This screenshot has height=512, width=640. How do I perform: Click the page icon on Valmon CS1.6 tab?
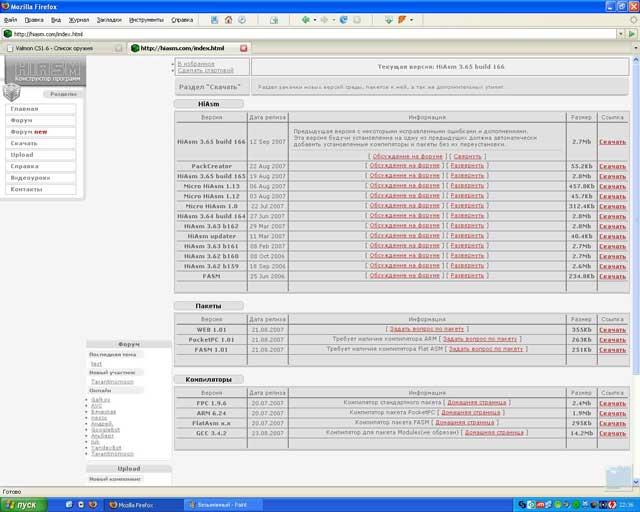tap(9, 48)
